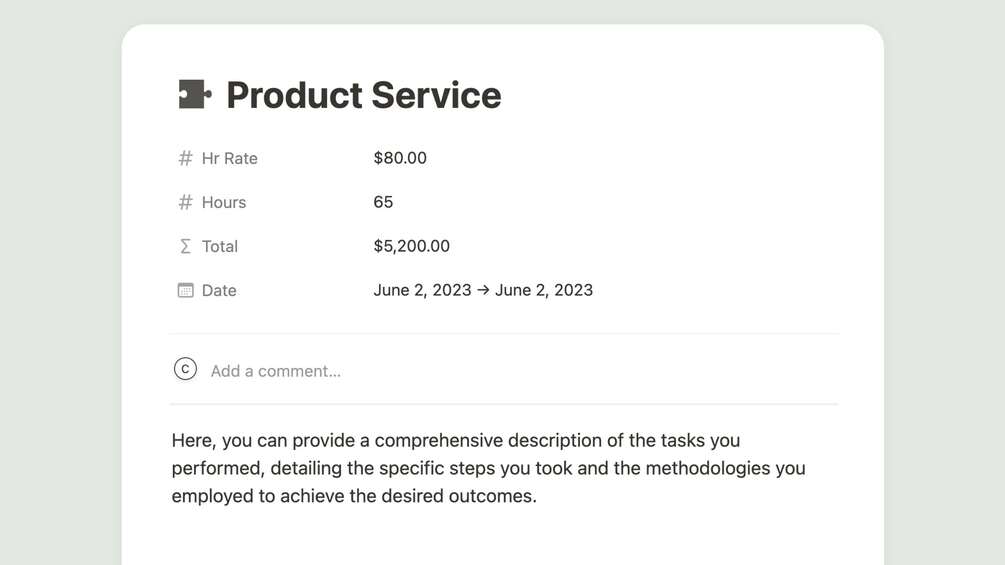Viewport: 1005px width, 565px height.
Task: Click the calendar icon beside Date
Action: pyautogui.click(x=185, y=290)
